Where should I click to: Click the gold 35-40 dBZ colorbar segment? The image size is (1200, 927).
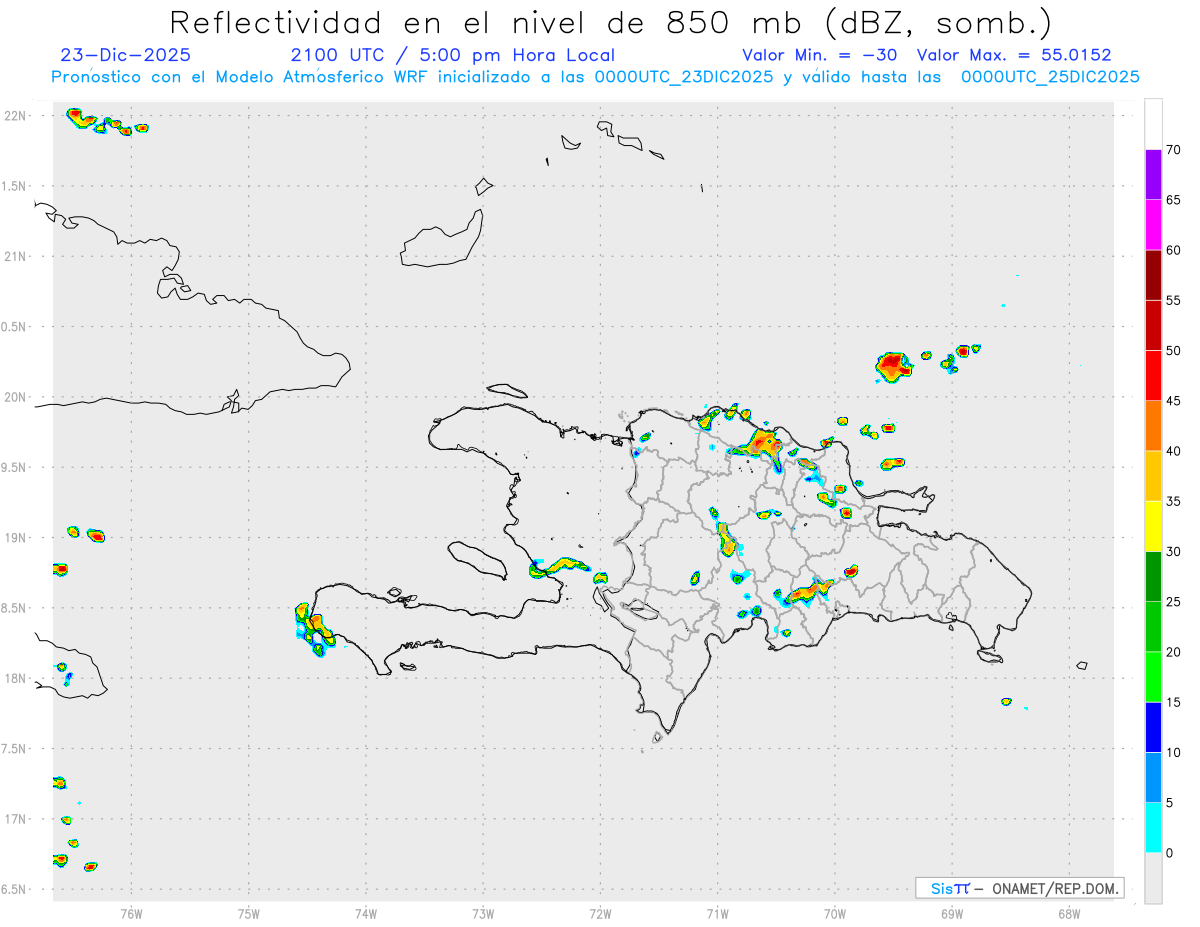point(1153,476)
